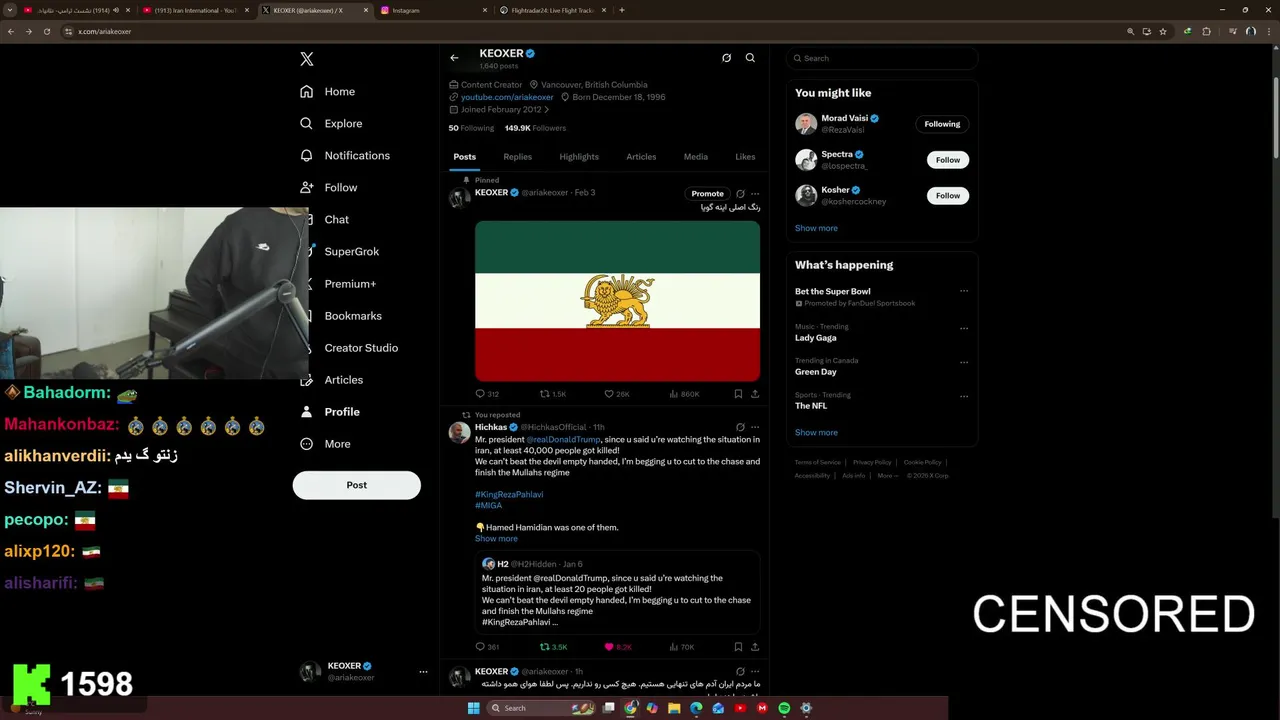This screenshot has height=720, width=1280.
Task: Open the #MIGA hashtag
Action: point(488,506)
